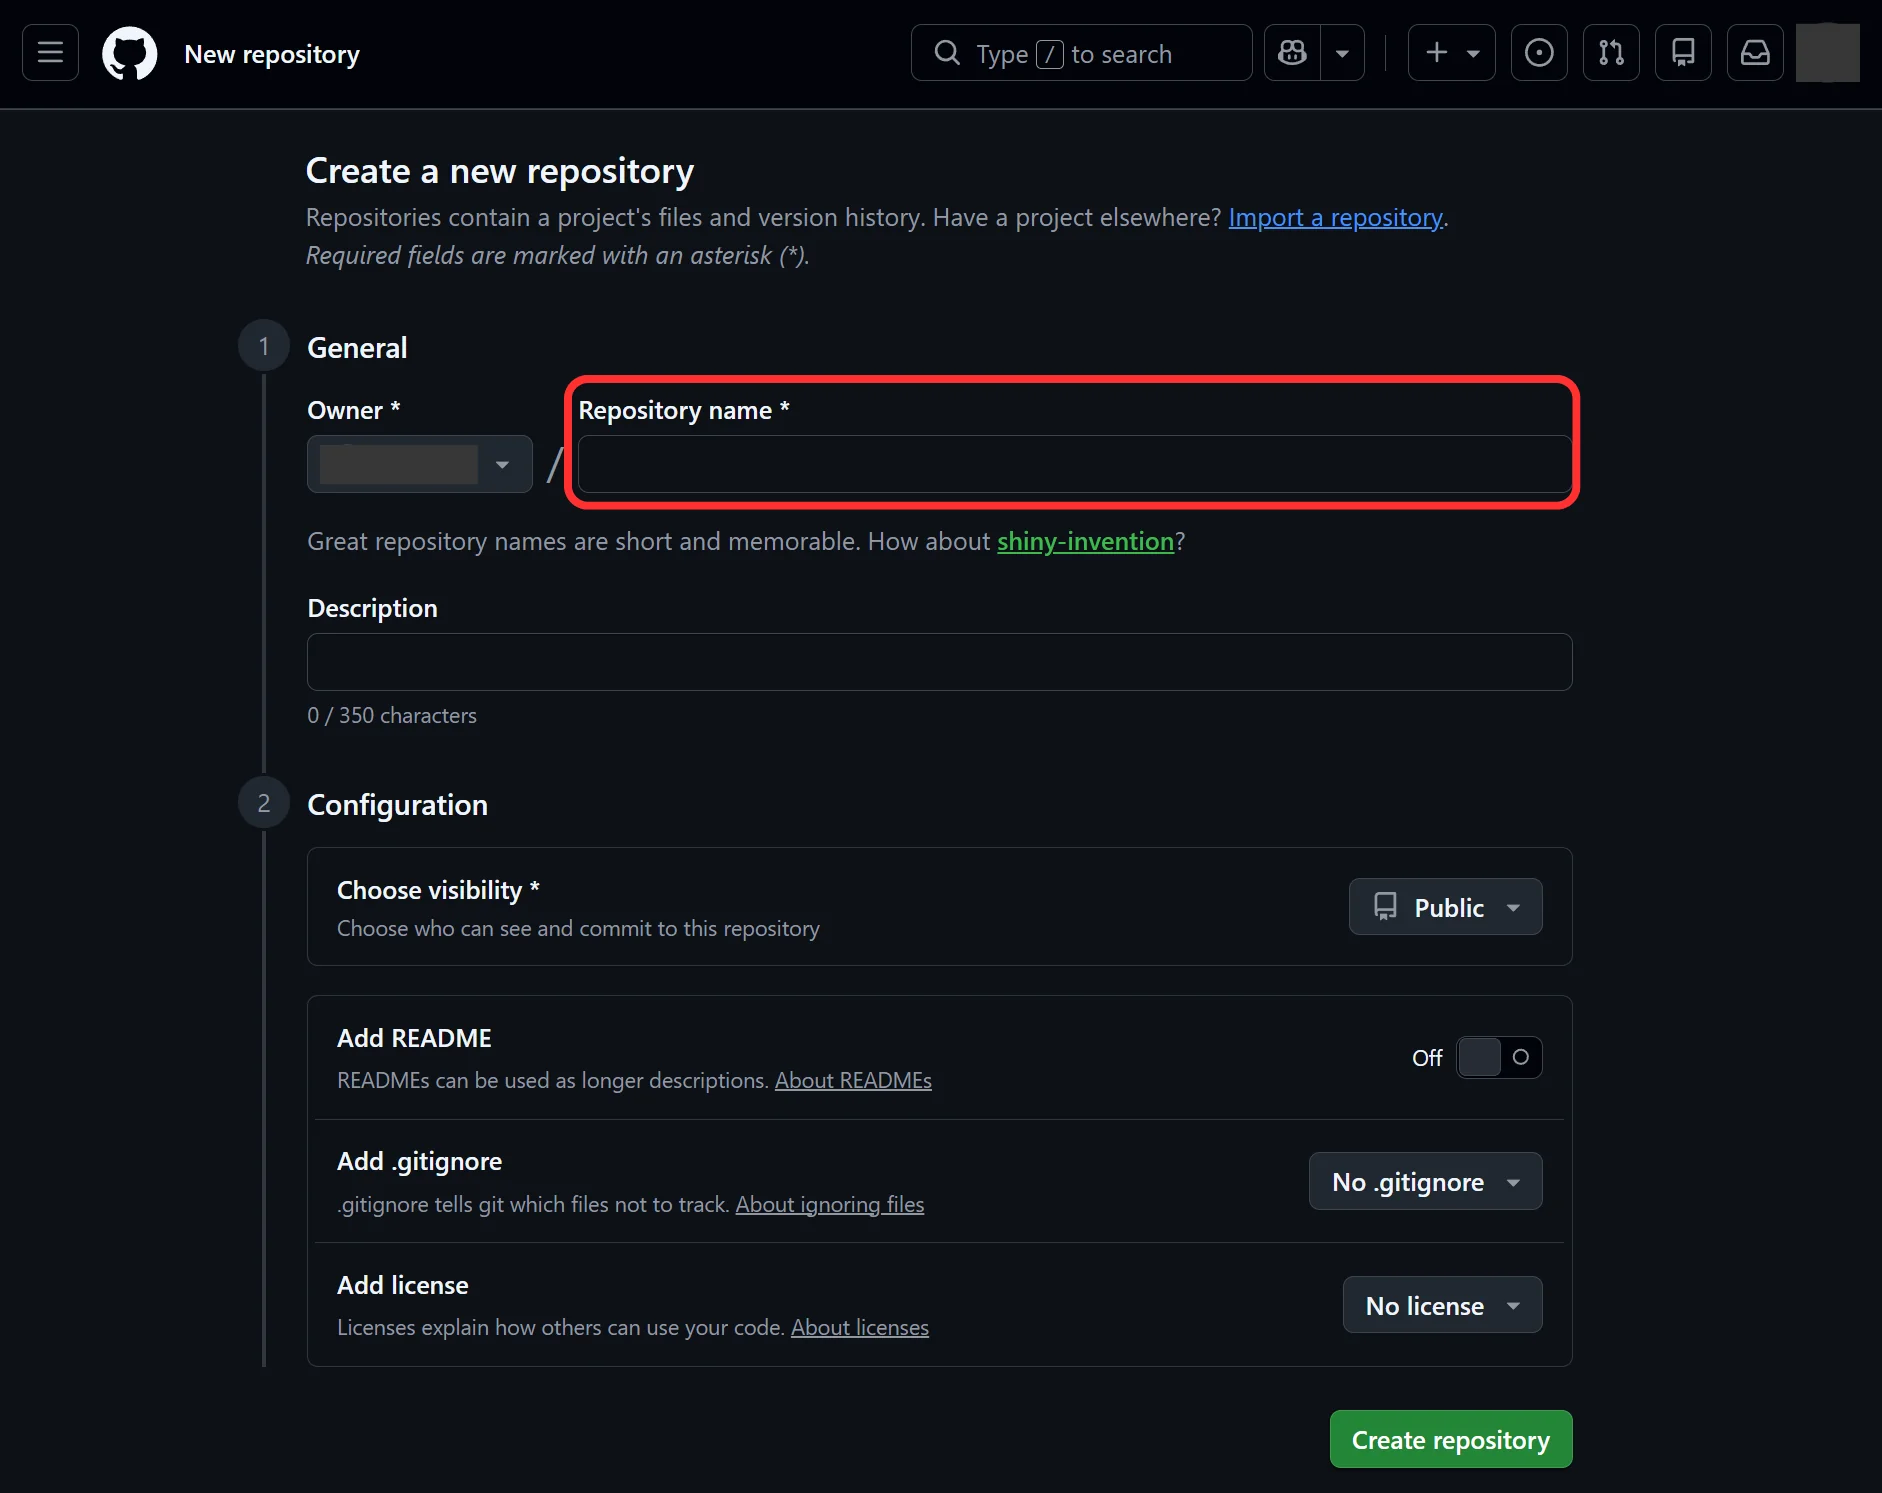Toggle the Add README switch on
The height and width of the screenshot is (1493, 1882).
(1499, 1057)
